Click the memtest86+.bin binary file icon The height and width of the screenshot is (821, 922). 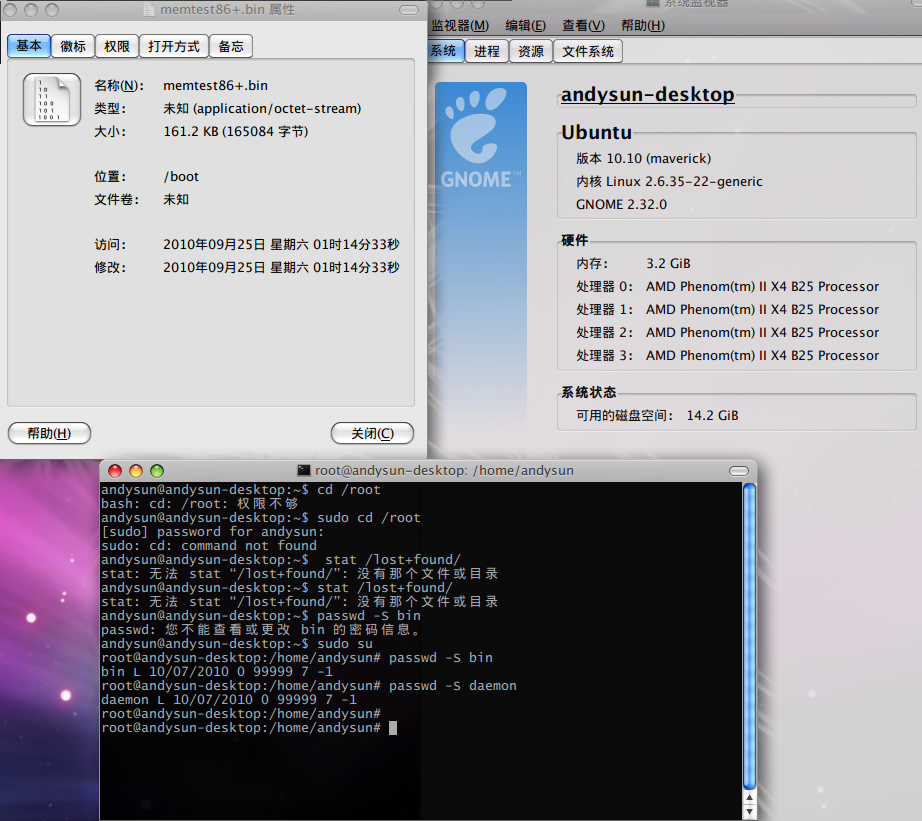[52, 99]
